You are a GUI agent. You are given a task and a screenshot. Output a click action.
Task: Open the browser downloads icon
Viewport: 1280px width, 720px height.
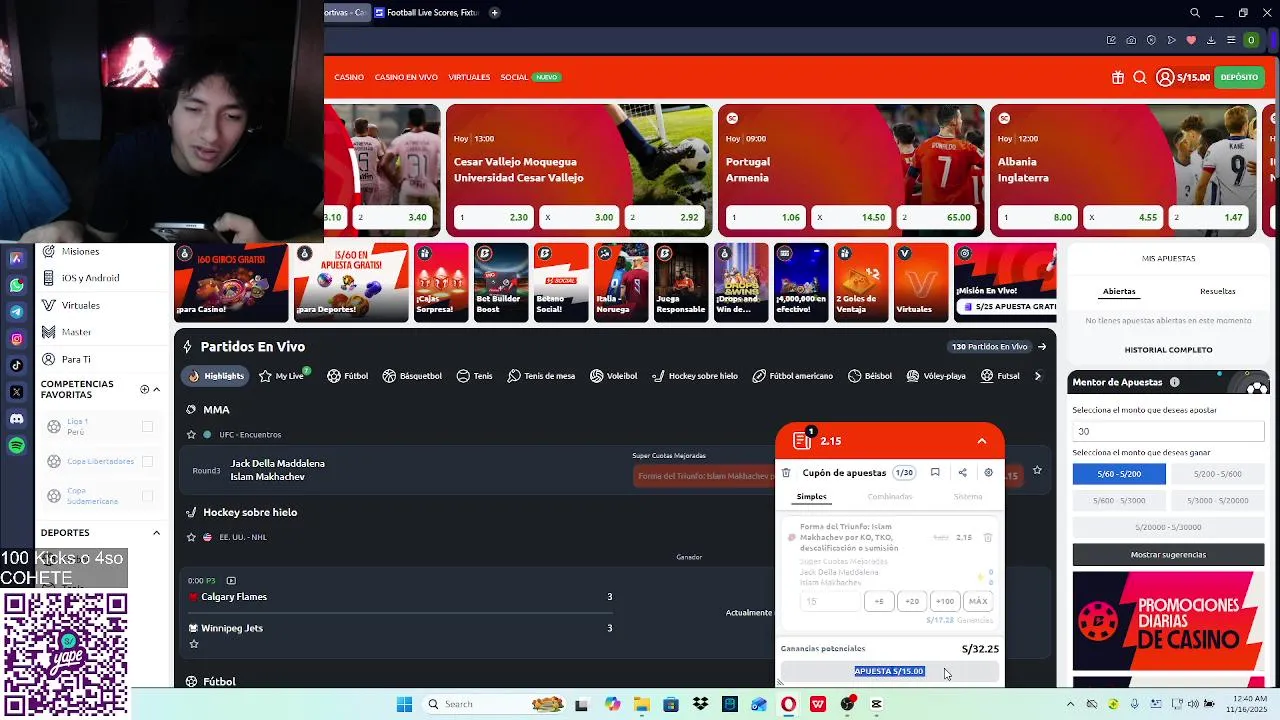click(x=1211, y=40)
